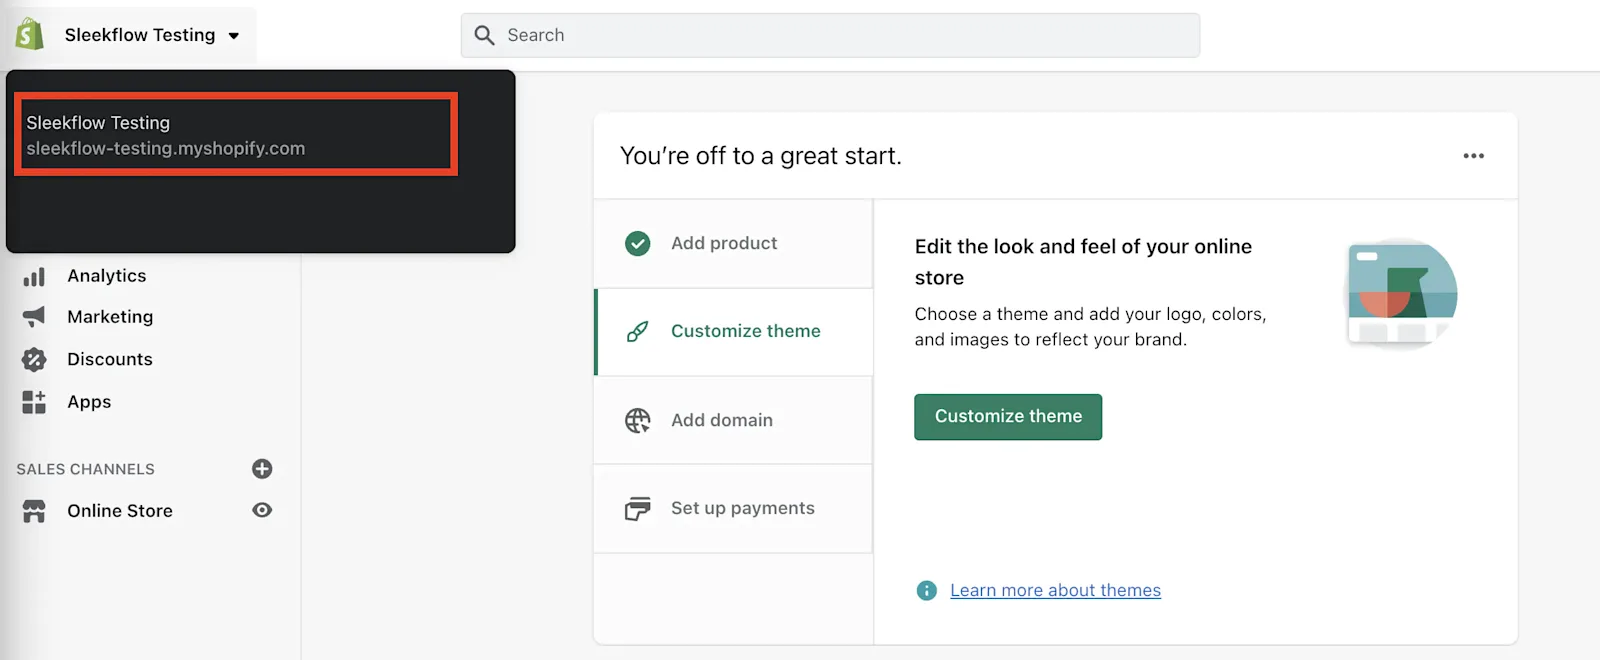Click the Set up payments card icon
This screenshot has height=660, width=1600.
coord(637,508)
